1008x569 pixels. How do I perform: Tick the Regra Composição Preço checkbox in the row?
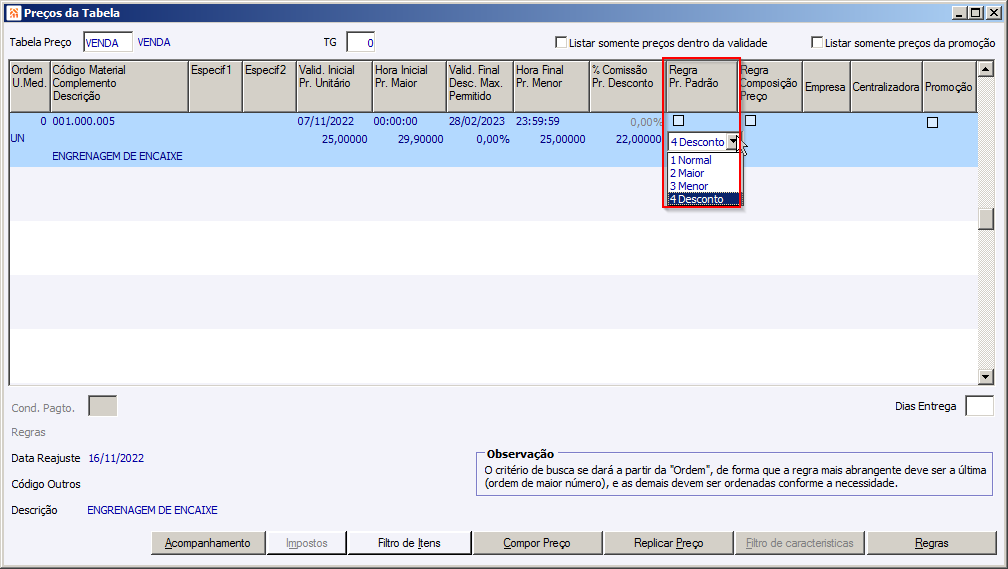click(750, 121)
